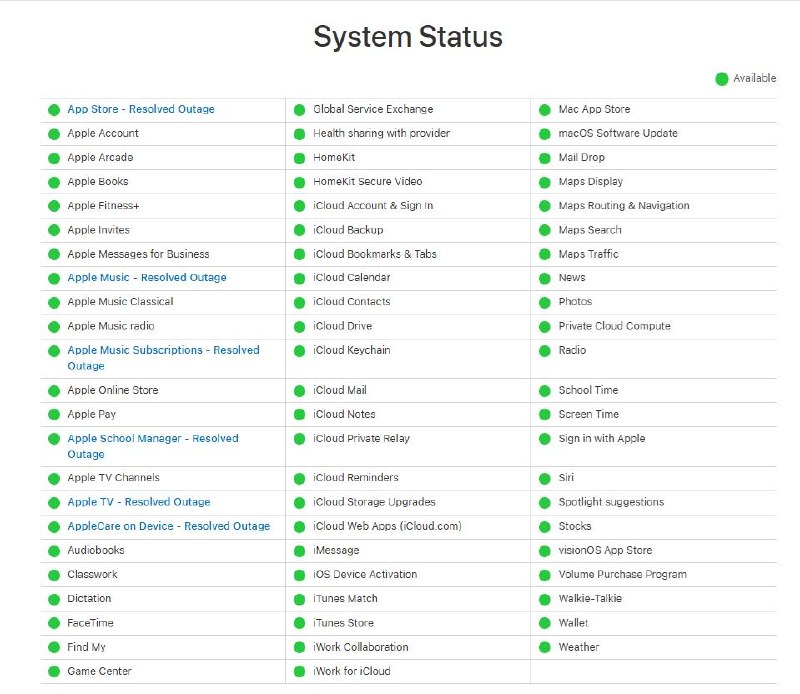
Task: Click the green dot beside Apple Fitness+
Action: coord(54,206)
